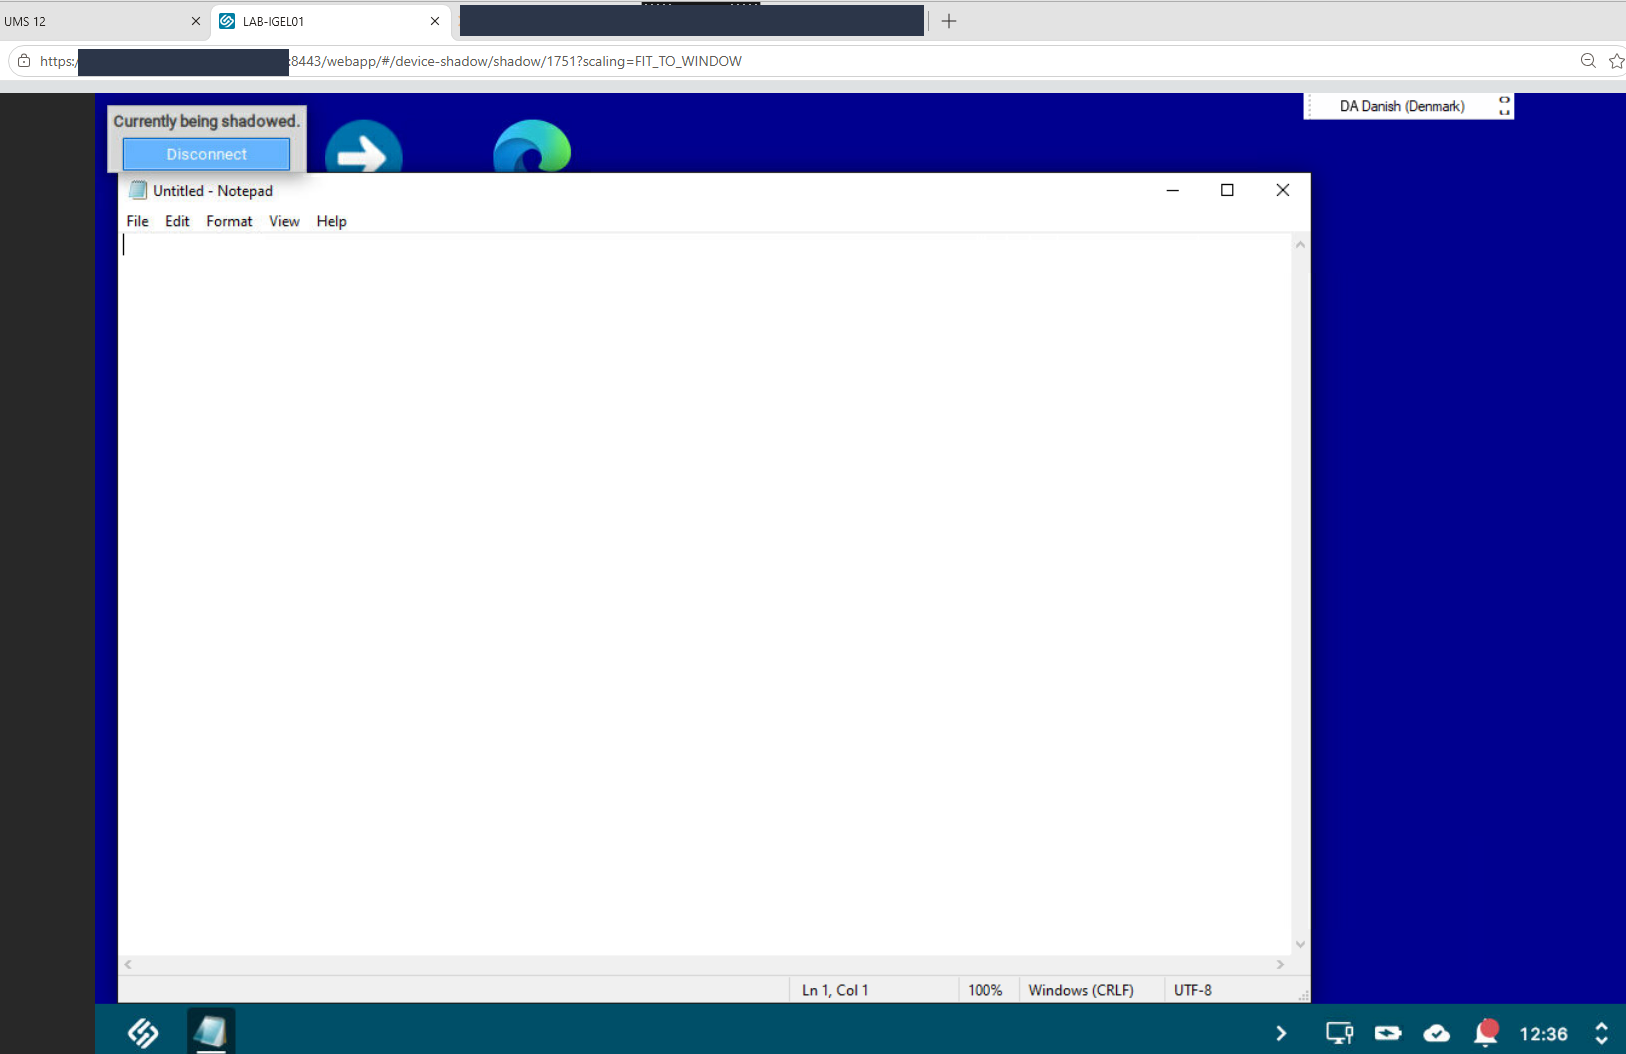Select the LAB-IGEL01 browser tab
Image resolution: width=1626 pixels, height=1054 pixels.
[x=331, y=21]
